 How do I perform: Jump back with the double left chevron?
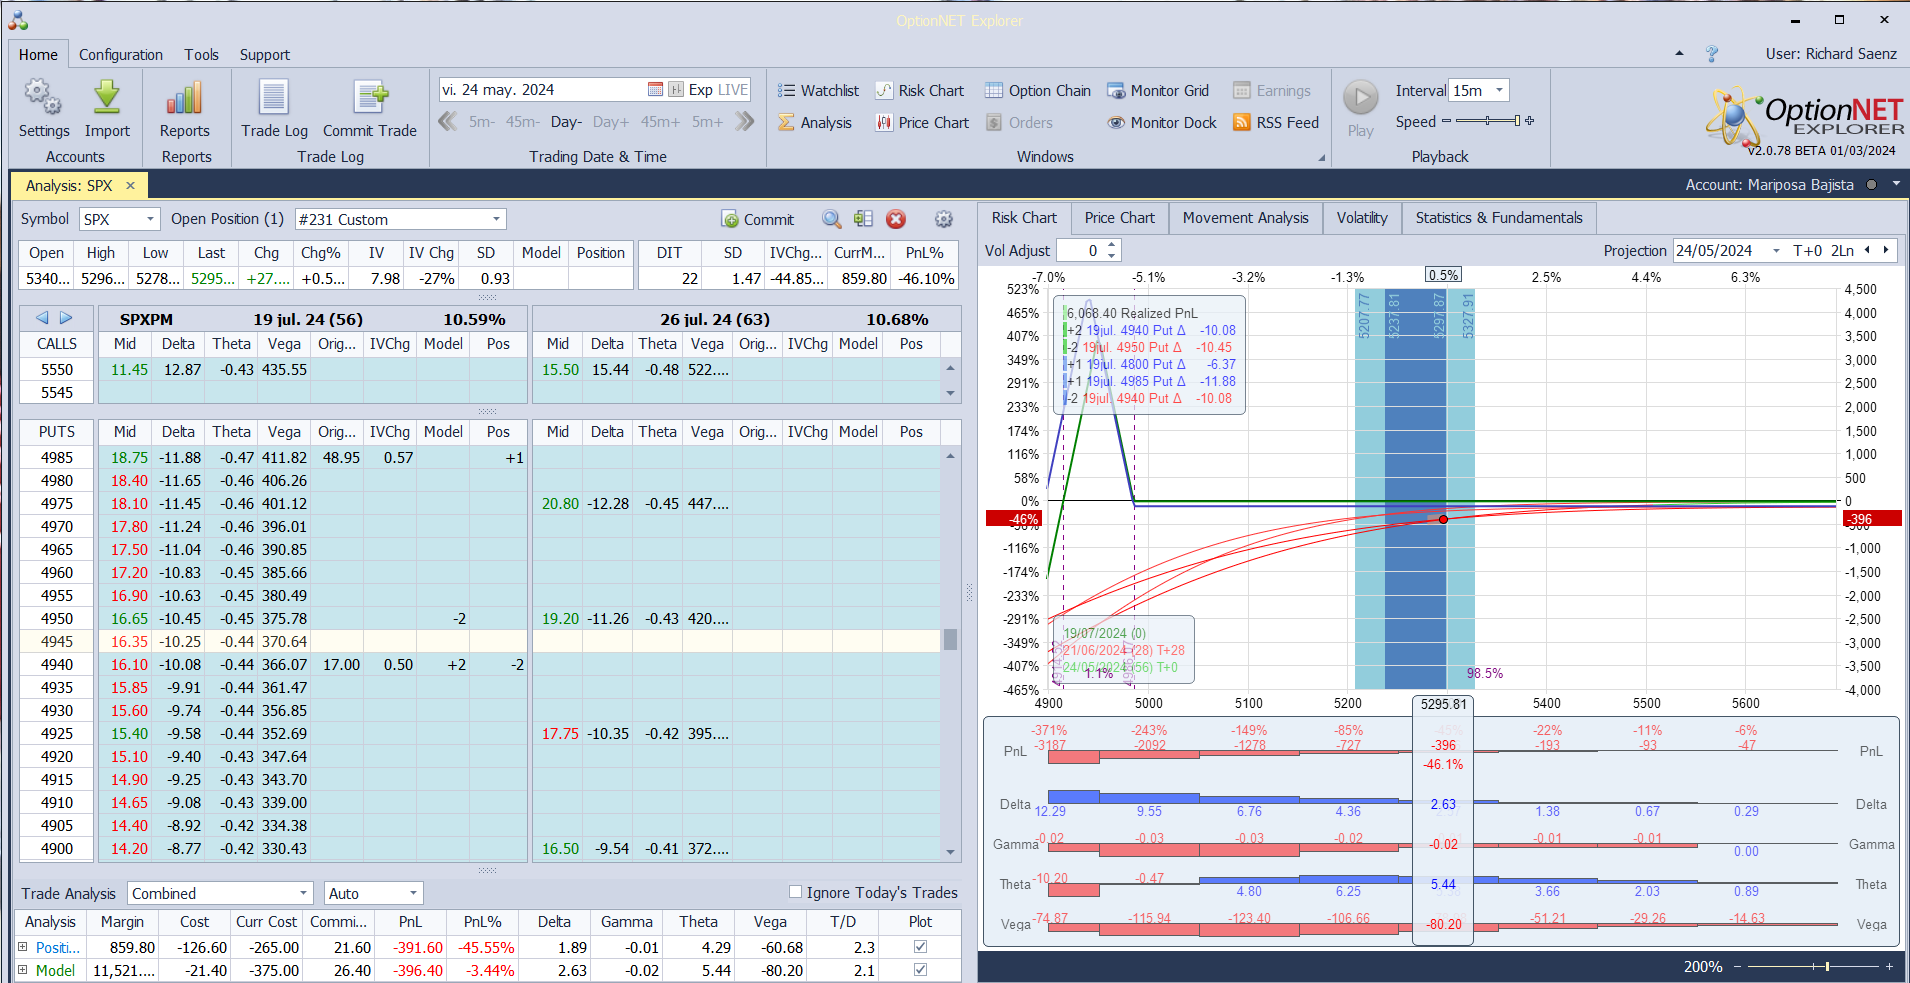tap(448, 122)
